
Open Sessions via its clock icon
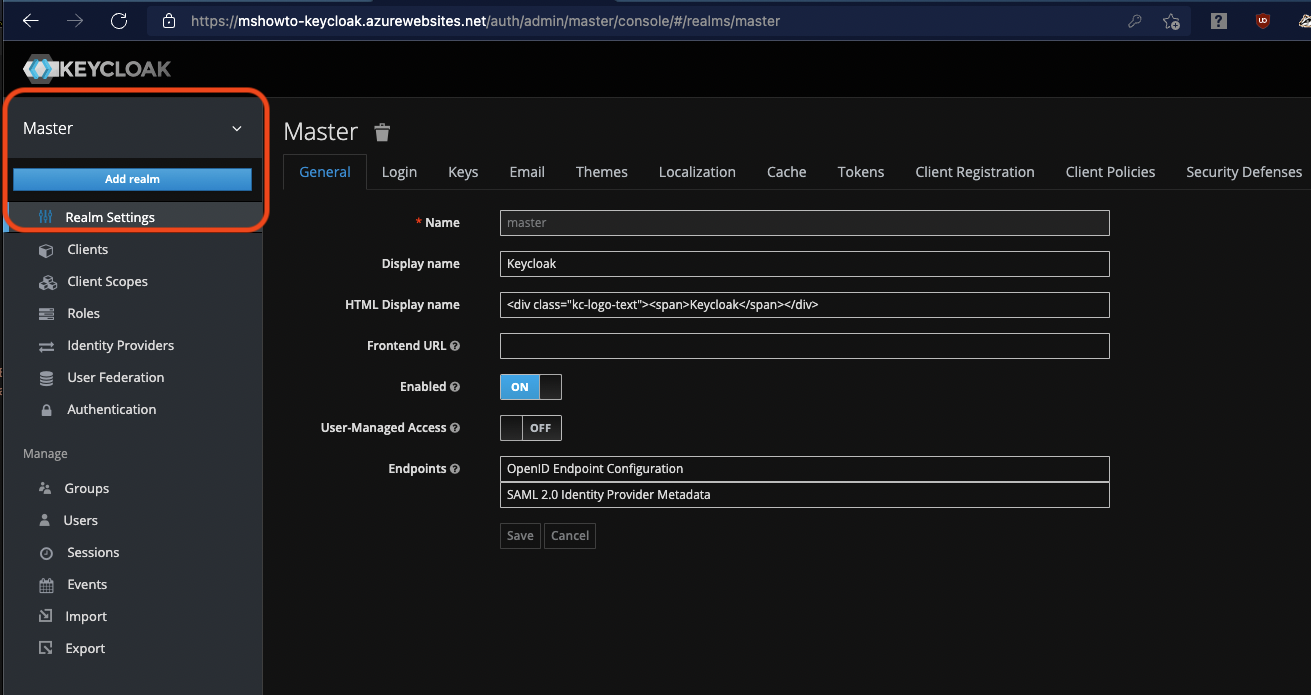46,553
